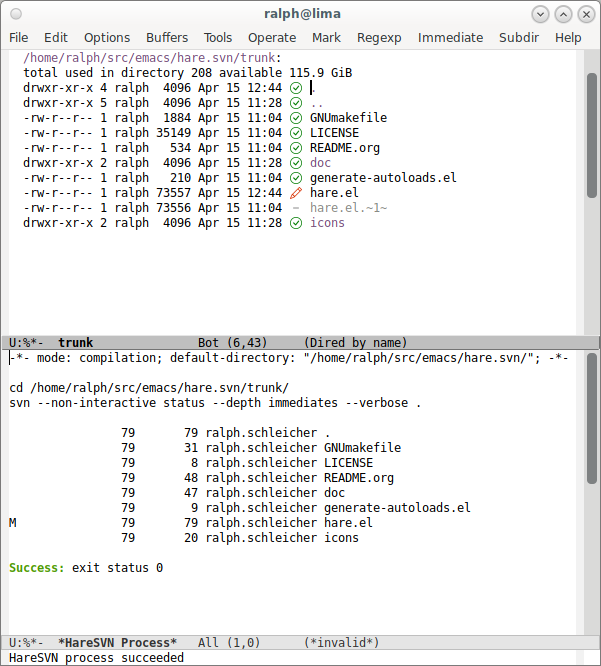Maximize the ralph@lima window
The image size is (601, 666).
[563, 14]
